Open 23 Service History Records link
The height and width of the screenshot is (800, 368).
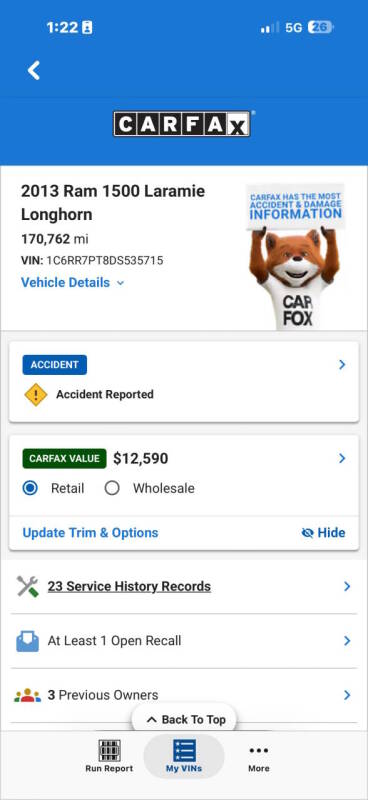coord(129,586)
